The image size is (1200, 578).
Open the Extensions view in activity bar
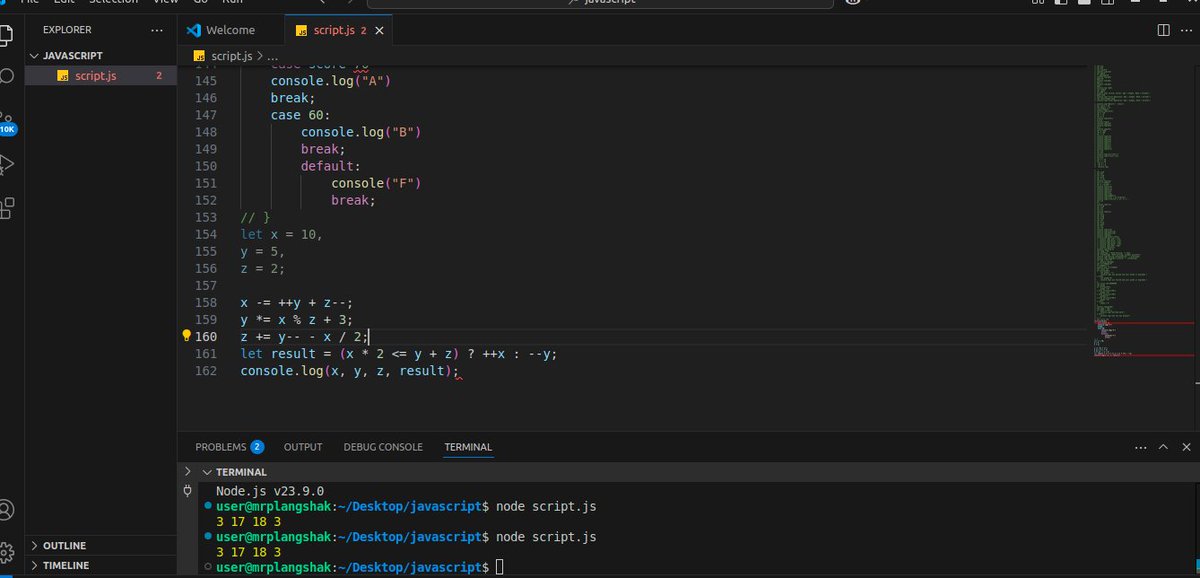(7, 207)
